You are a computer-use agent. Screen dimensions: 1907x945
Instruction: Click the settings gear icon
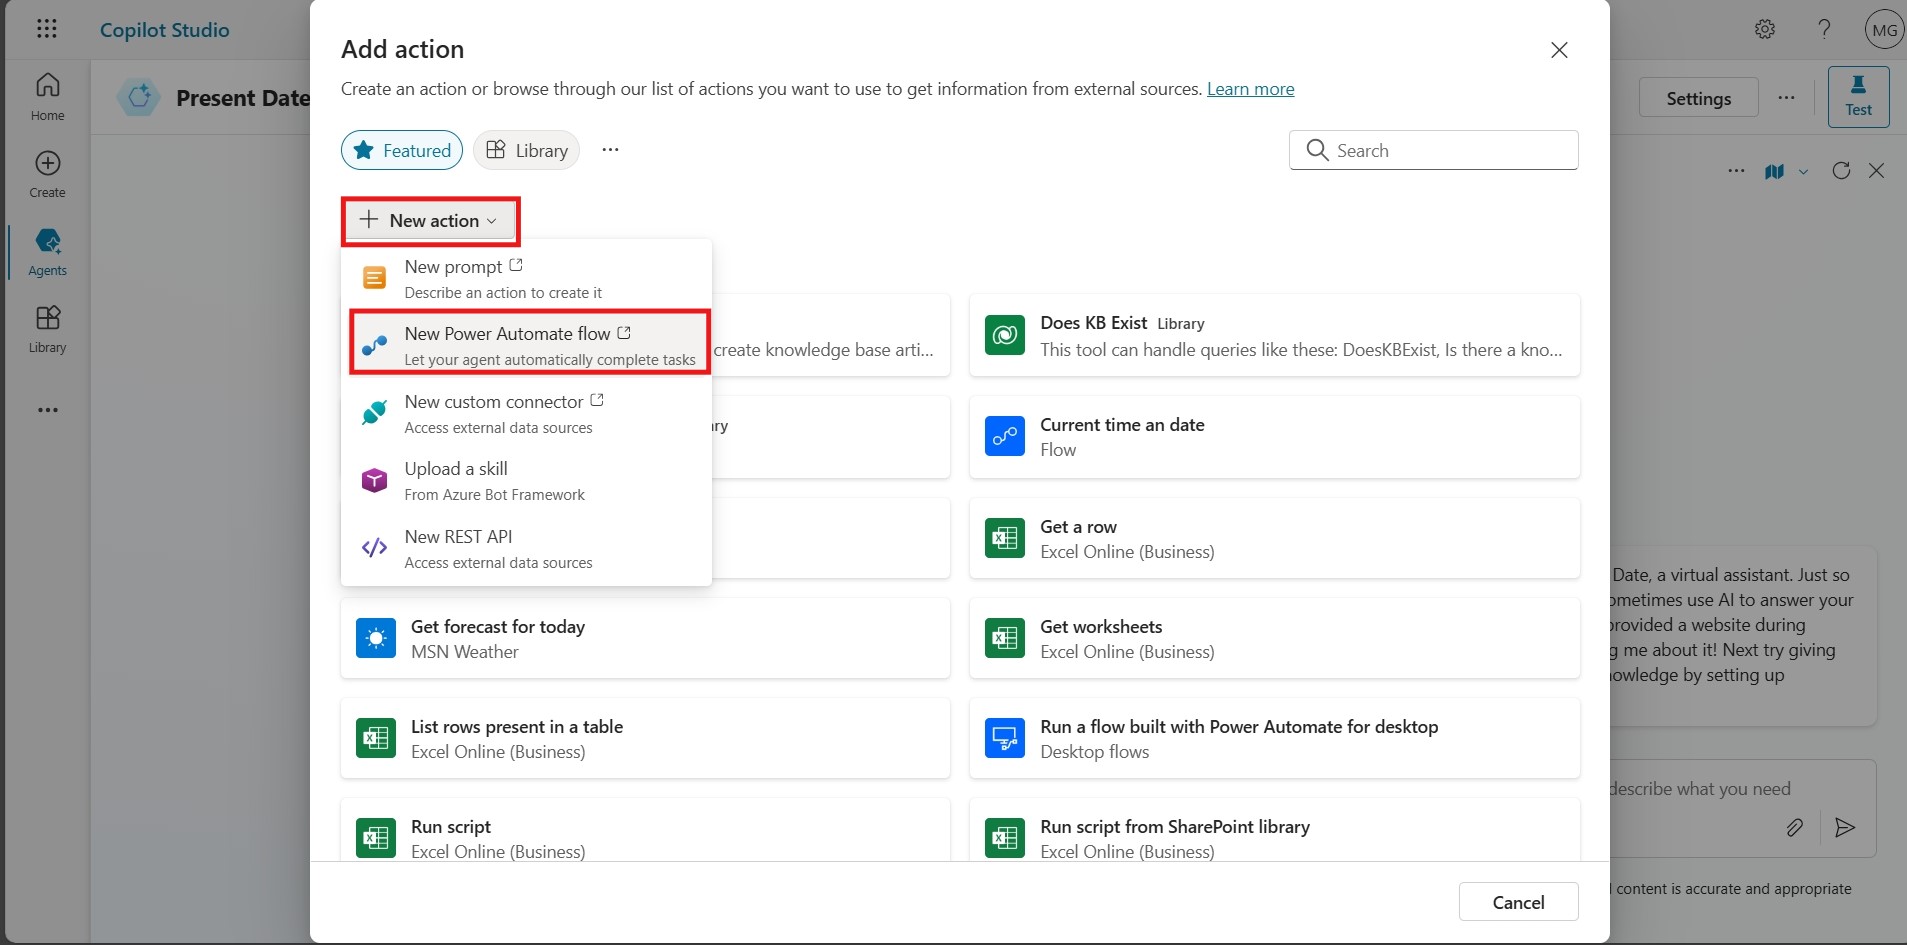click(x=1765, y=29)
